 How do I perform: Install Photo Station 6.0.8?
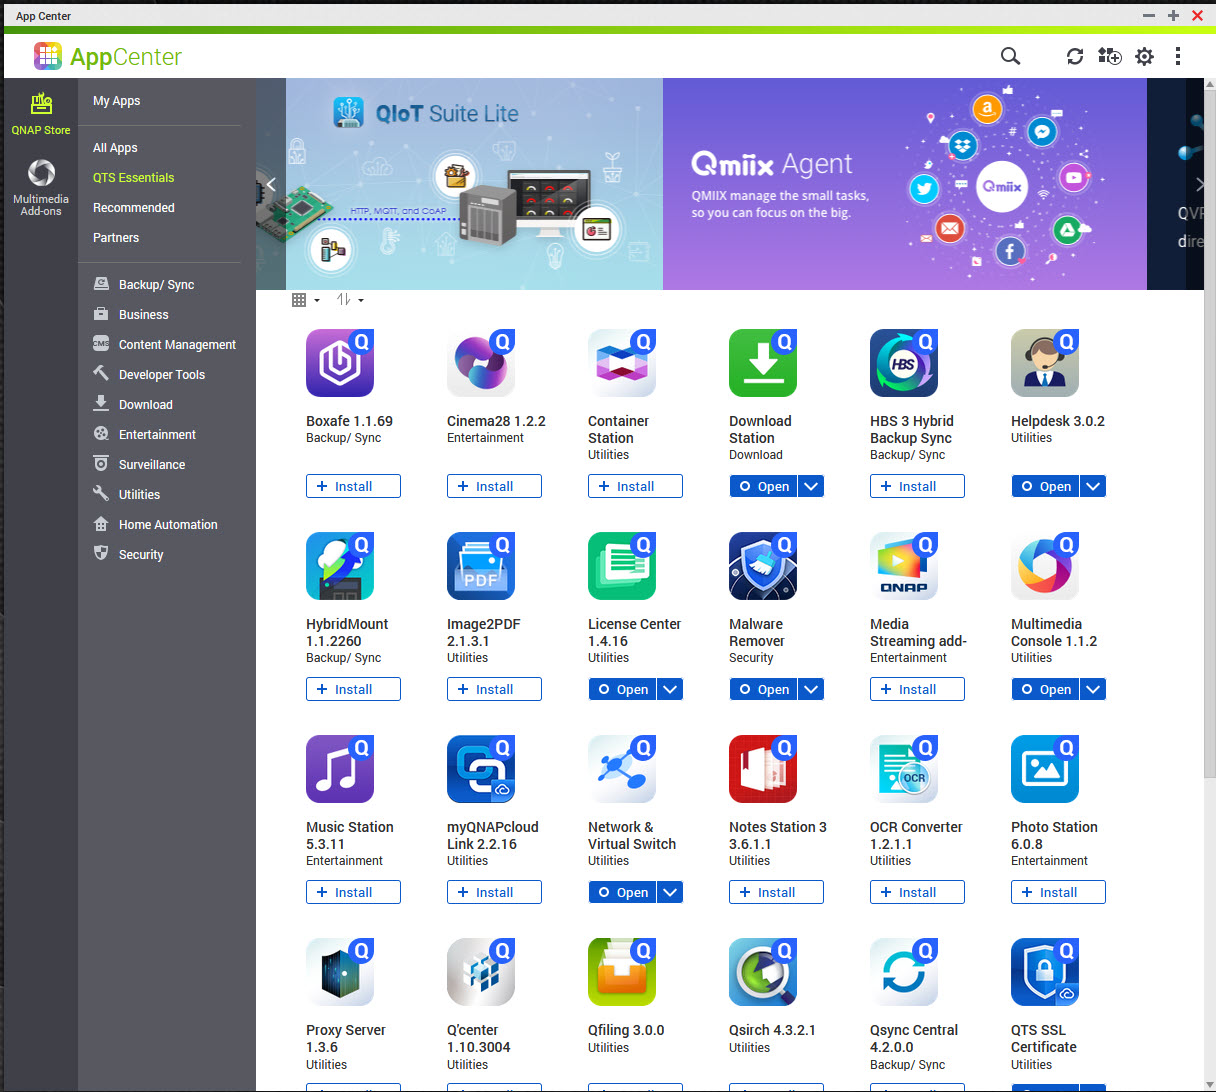click(1058, 892)
